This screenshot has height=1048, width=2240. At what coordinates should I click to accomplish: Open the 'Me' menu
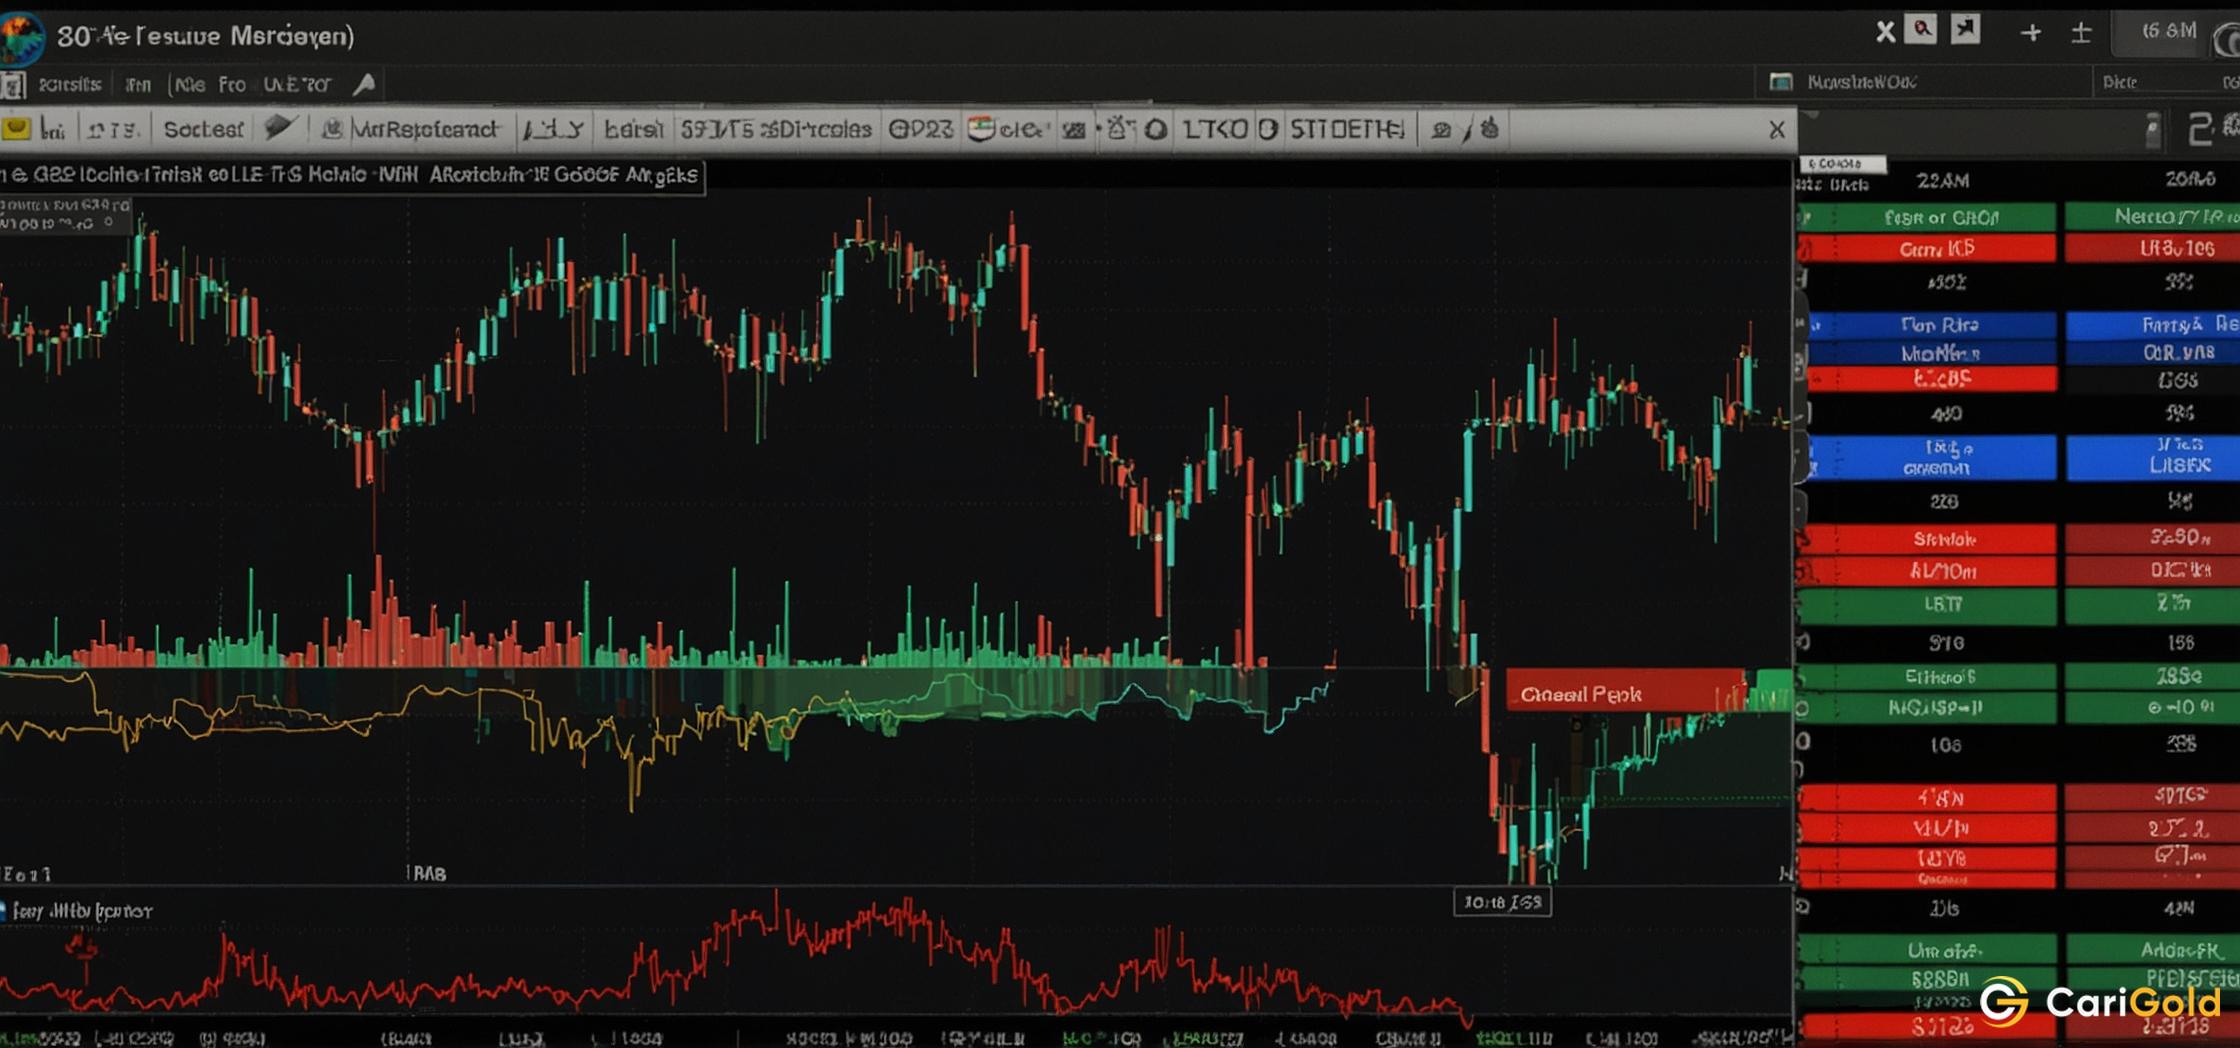[188, 85]
